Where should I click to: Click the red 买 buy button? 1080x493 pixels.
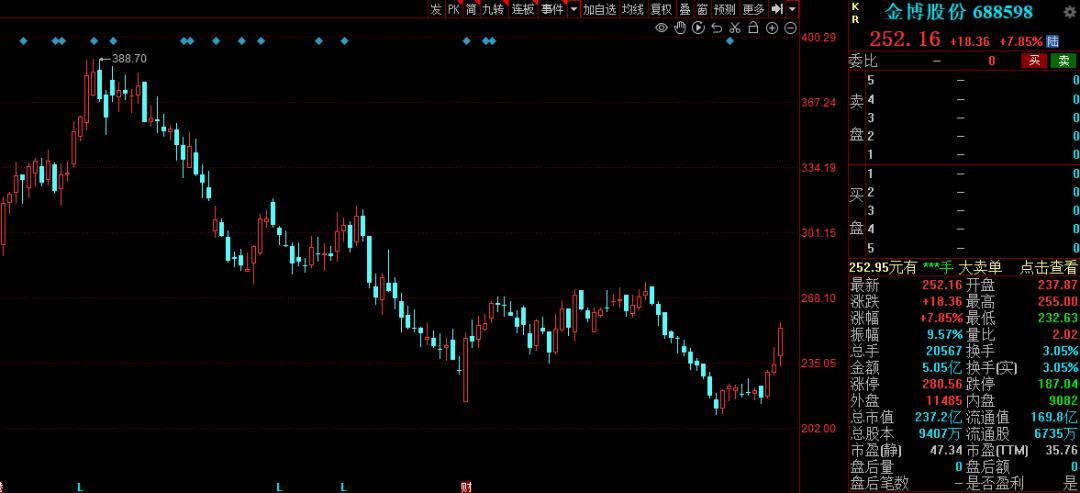1033,61
